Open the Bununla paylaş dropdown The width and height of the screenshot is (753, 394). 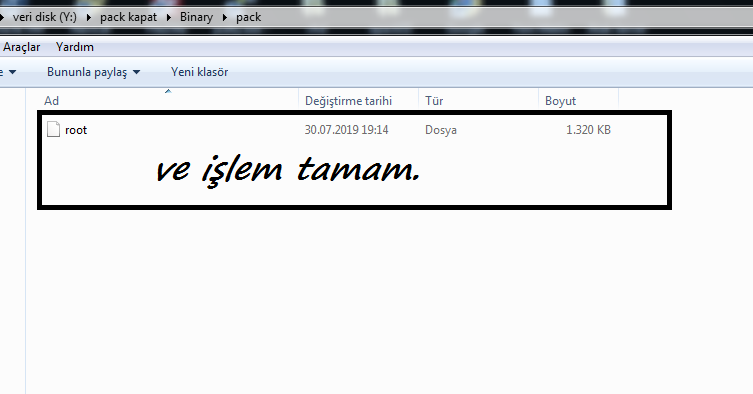pos(93,72)
